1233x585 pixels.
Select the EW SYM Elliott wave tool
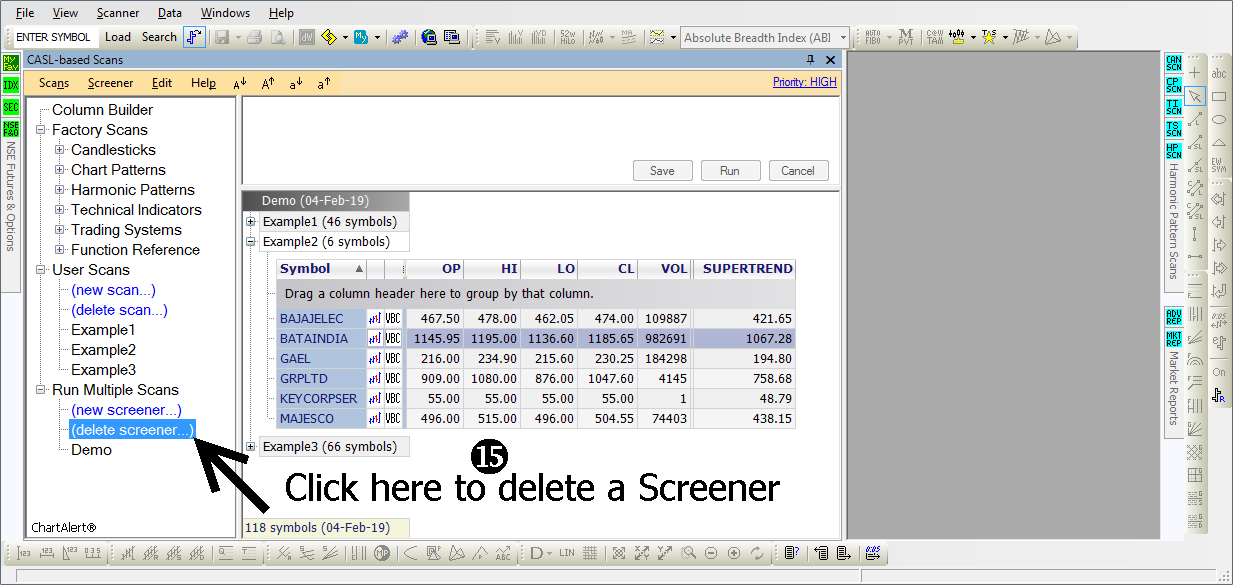[1219, 166]
